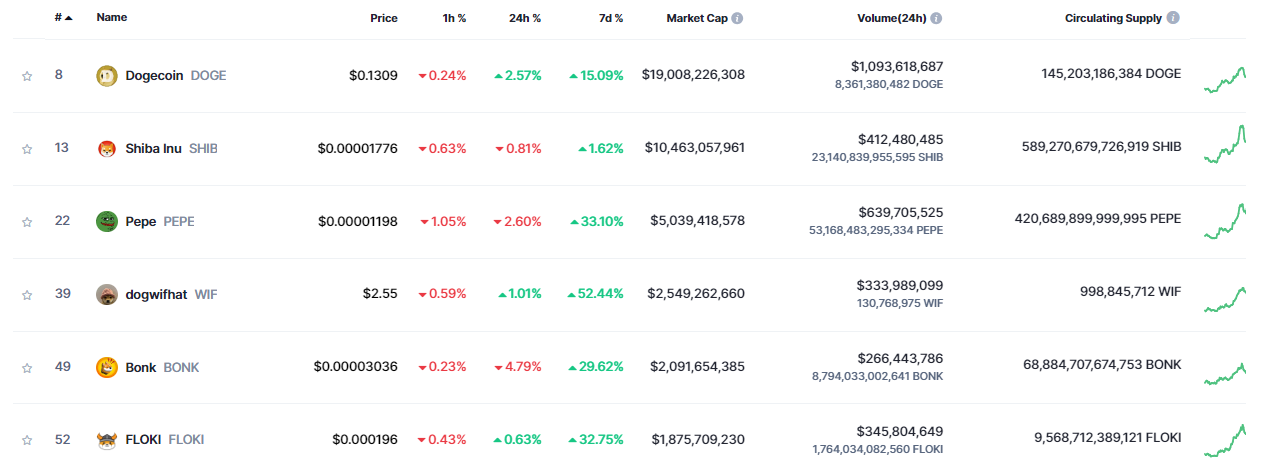Click the Bonk coin logo icon
The image size is (1271, 473).
[106, 367]
